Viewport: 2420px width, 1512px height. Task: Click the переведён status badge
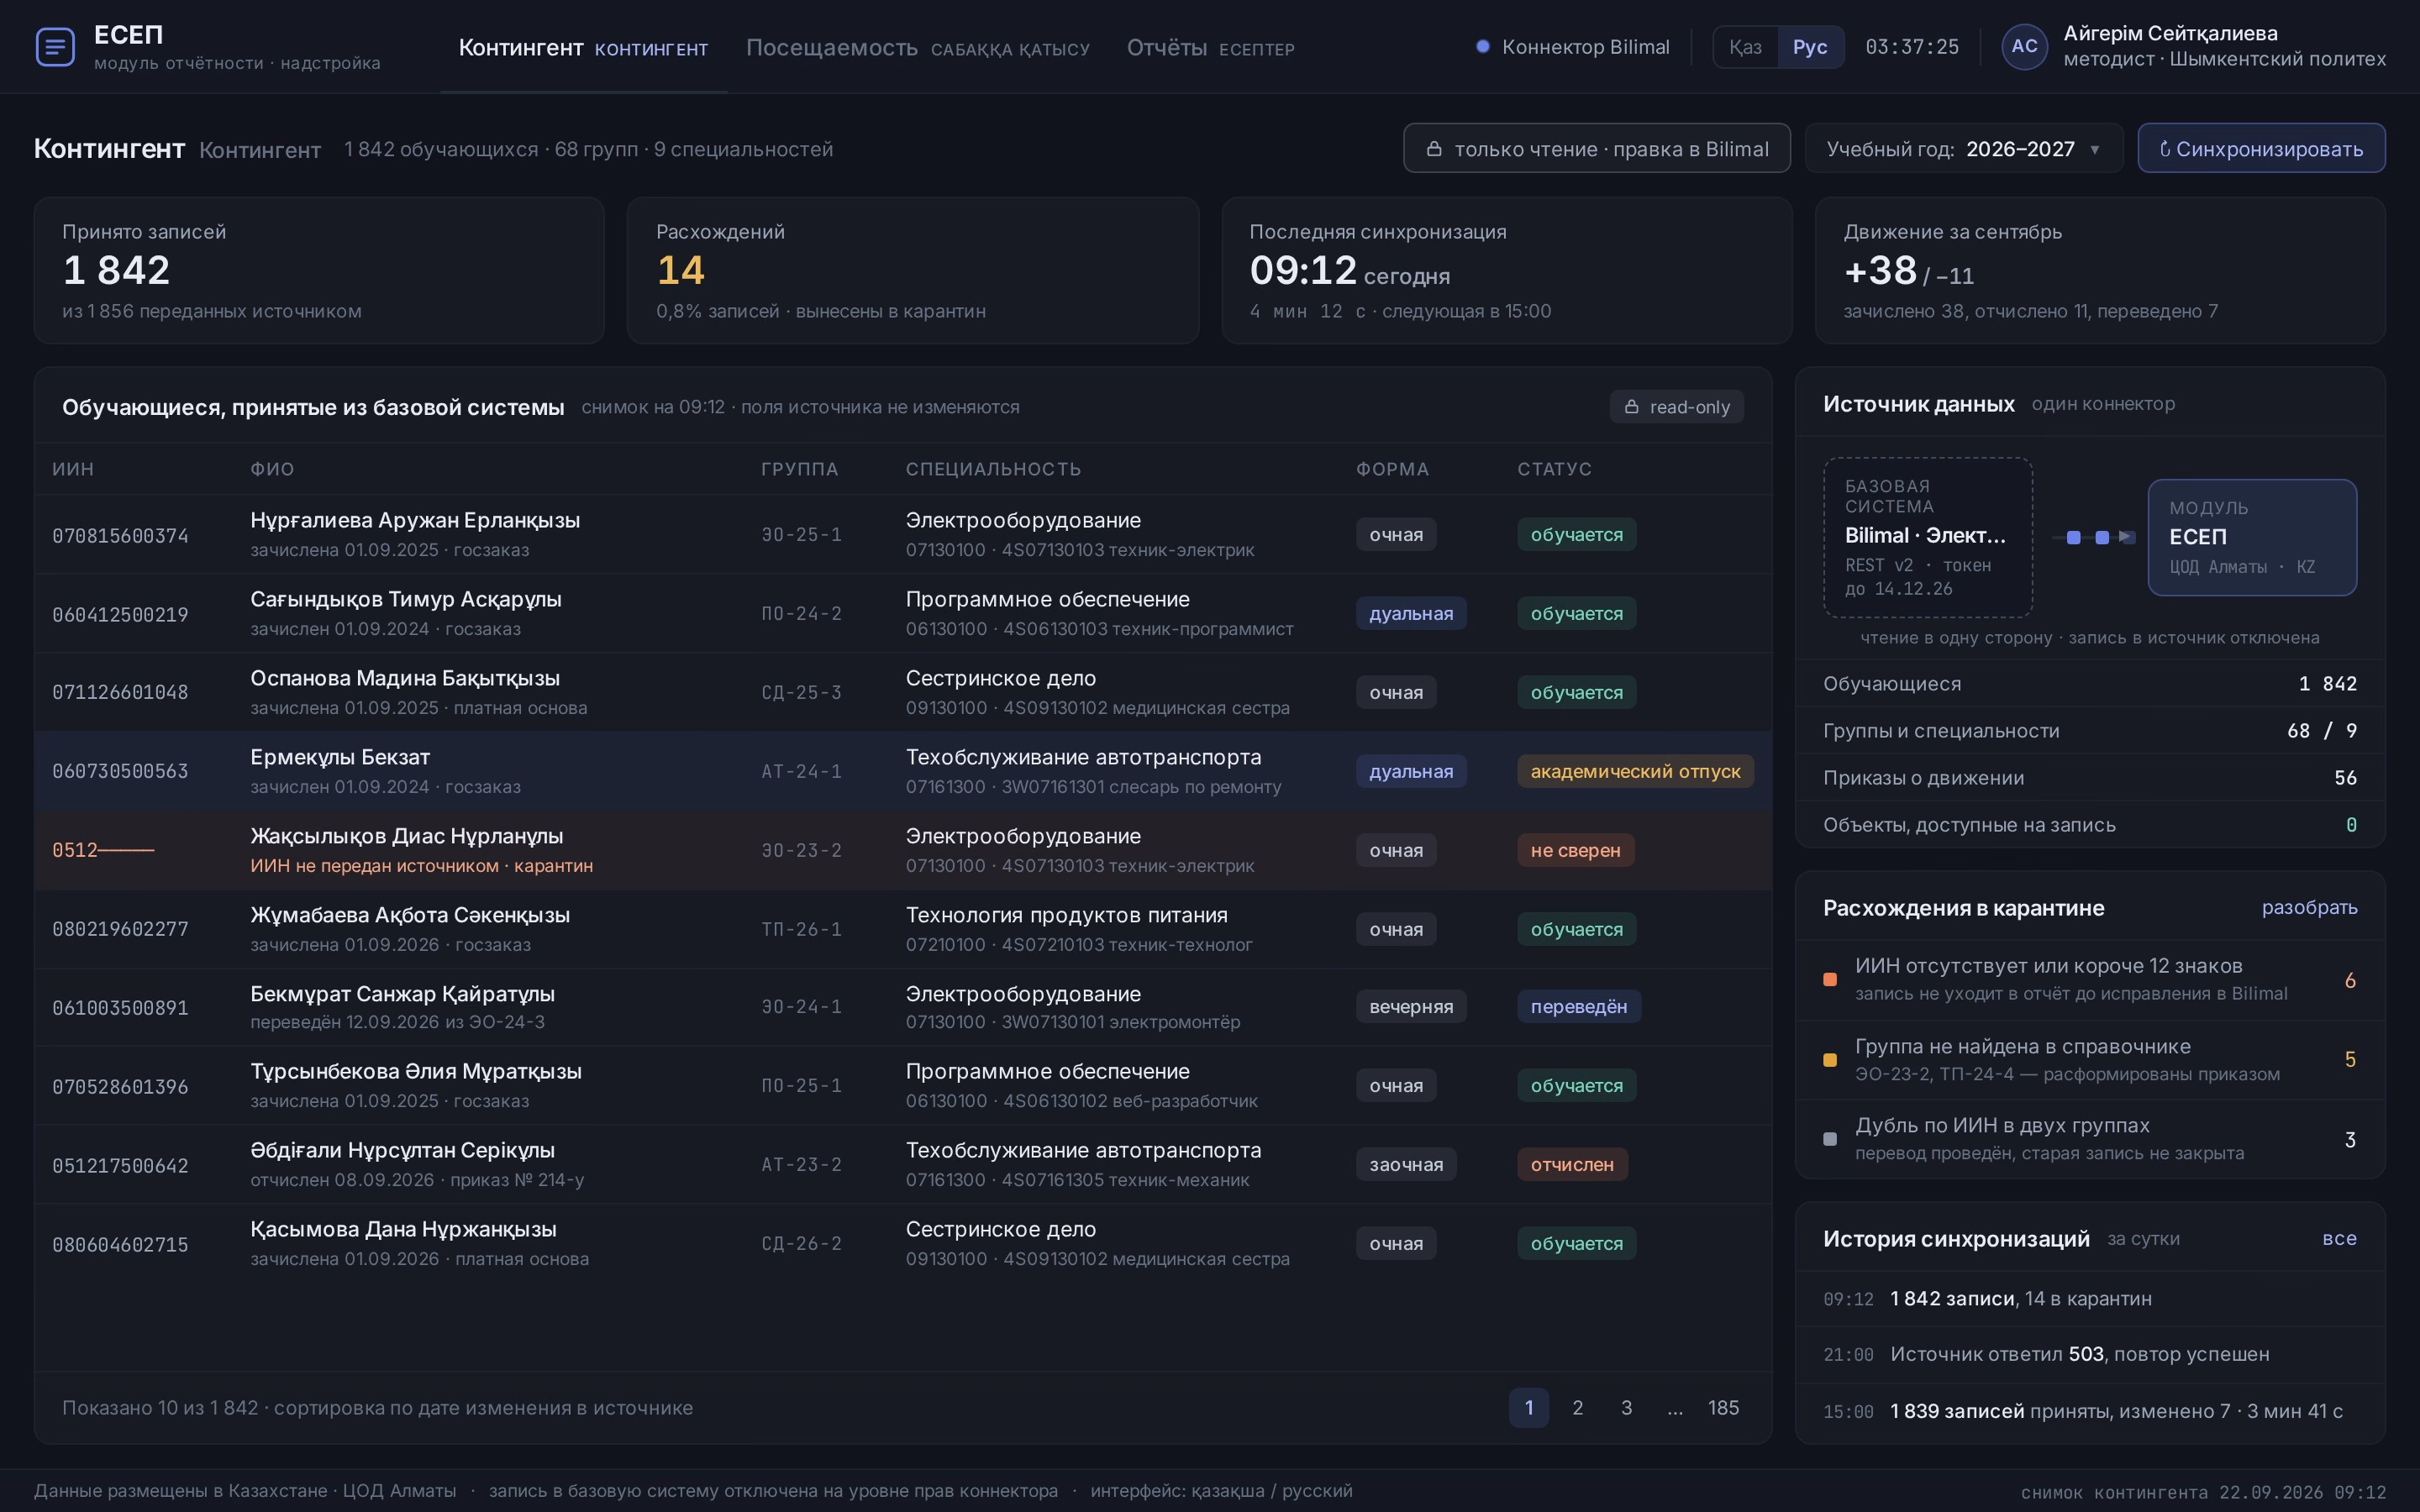(x=1578, y=1007)
